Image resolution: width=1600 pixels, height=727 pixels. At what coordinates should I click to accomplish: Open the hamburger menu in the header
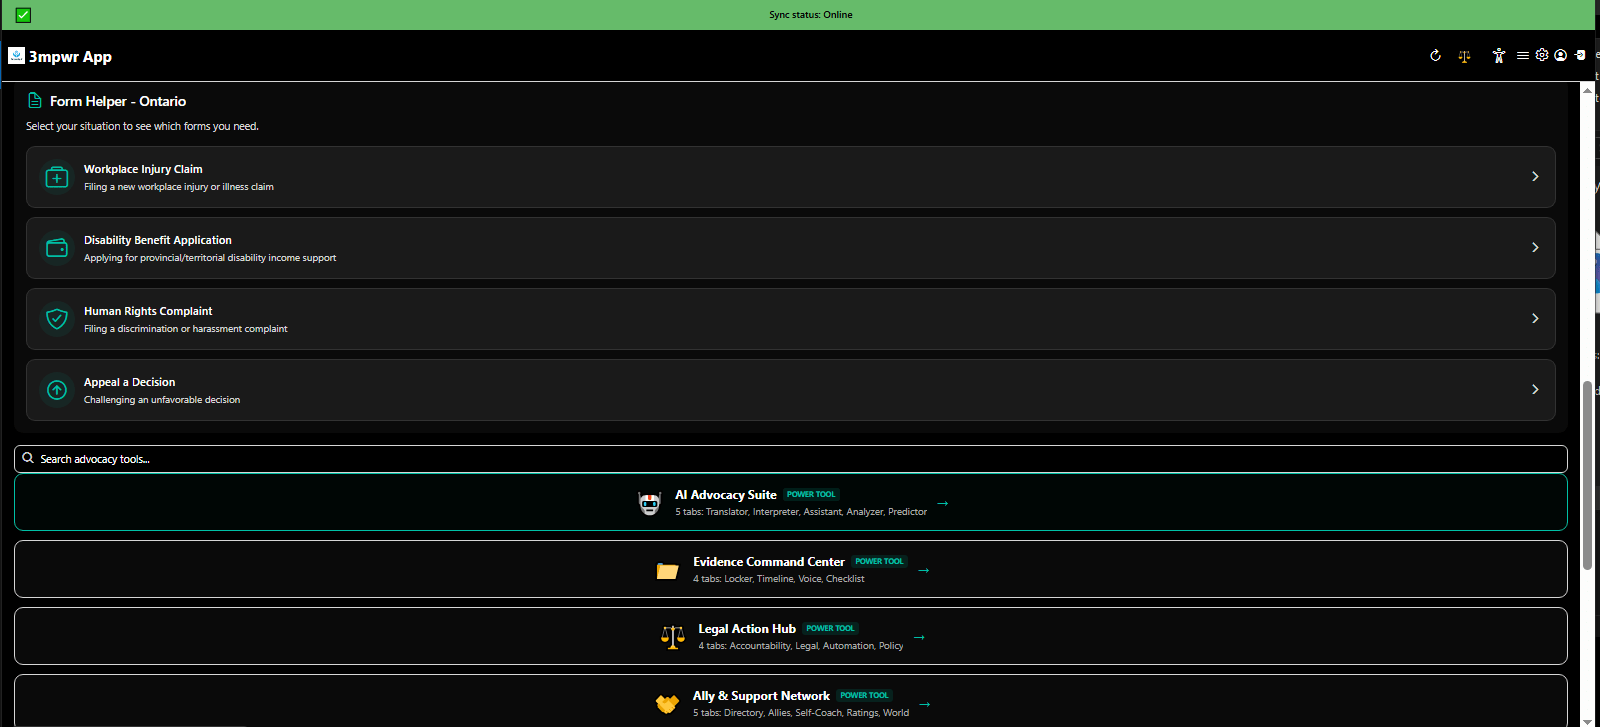[1522, 56]
